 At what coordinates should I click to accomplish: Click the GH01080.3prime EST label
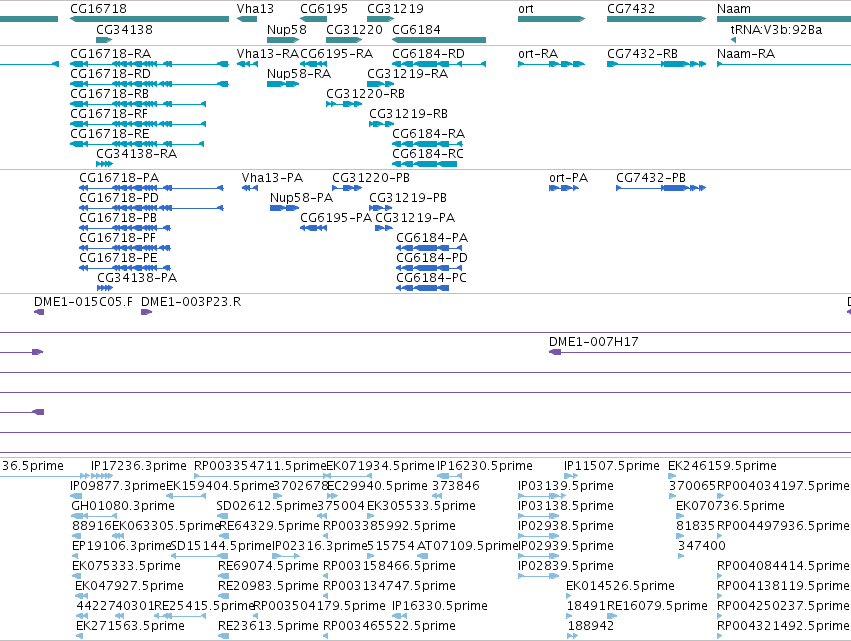point(123,506)
